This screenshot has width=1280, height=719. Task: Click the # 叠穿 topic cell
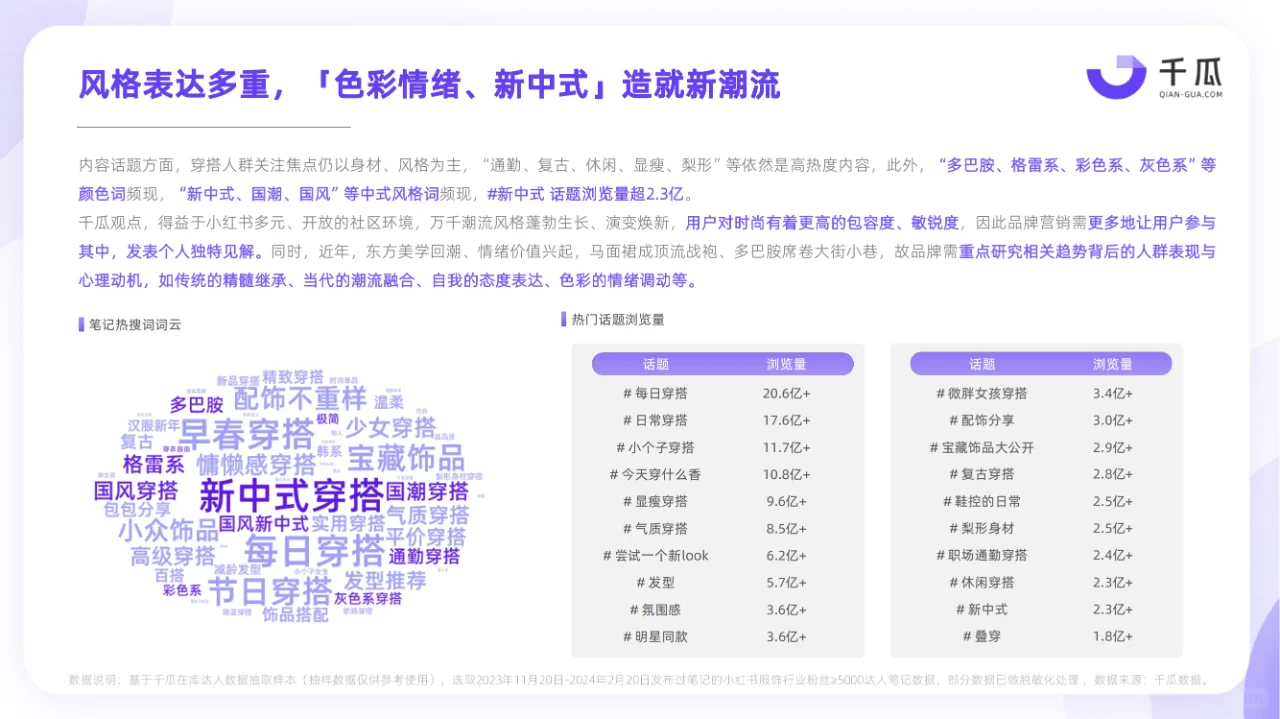tap(981, 636)
